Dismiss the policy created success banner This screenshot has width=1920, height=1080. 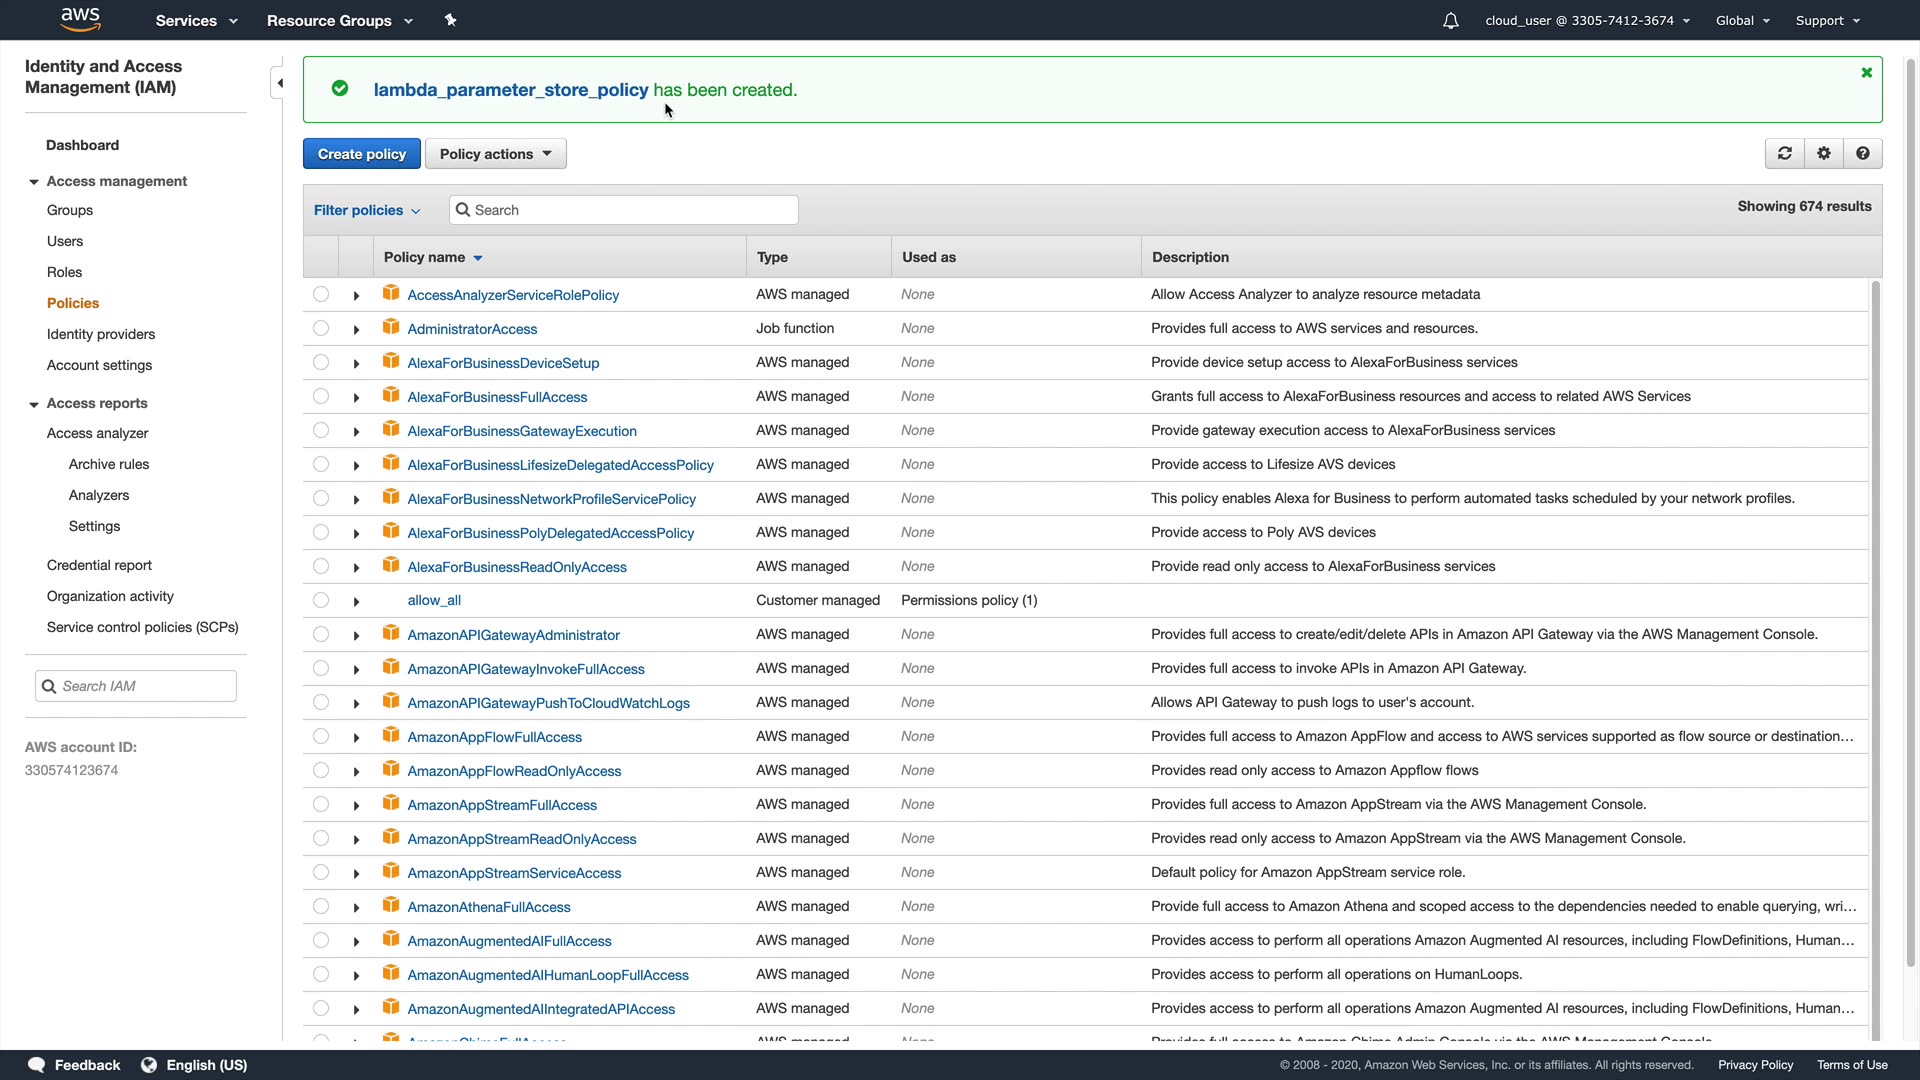1866,72
